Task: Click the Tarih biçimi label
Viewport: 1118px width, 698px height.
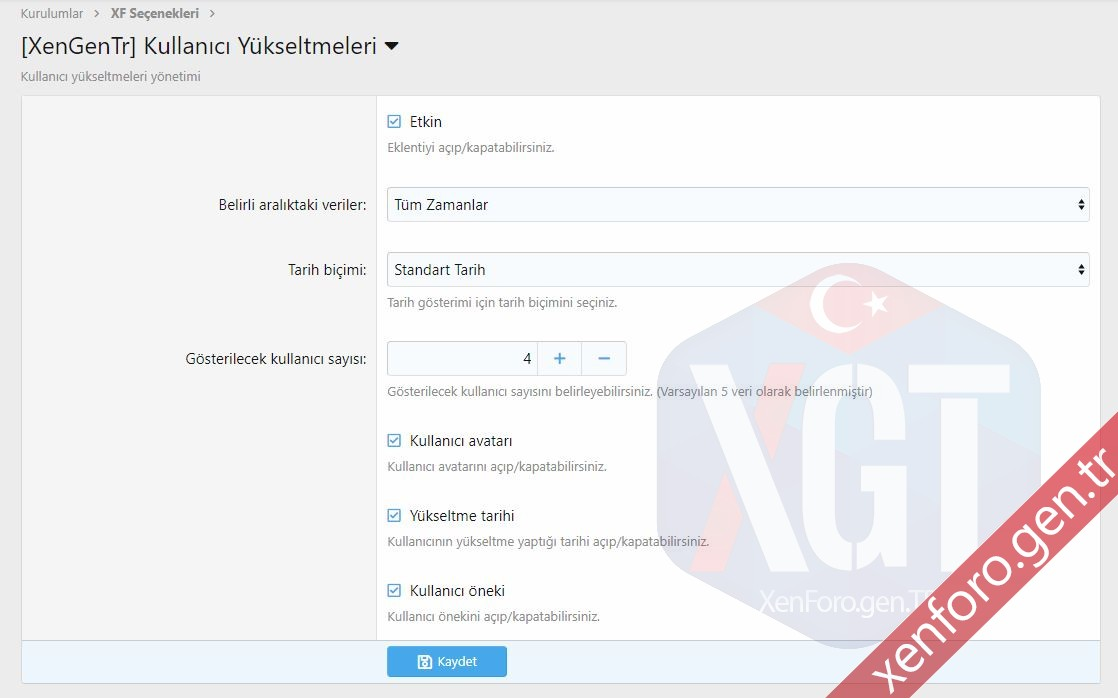Action: [327, 270]
